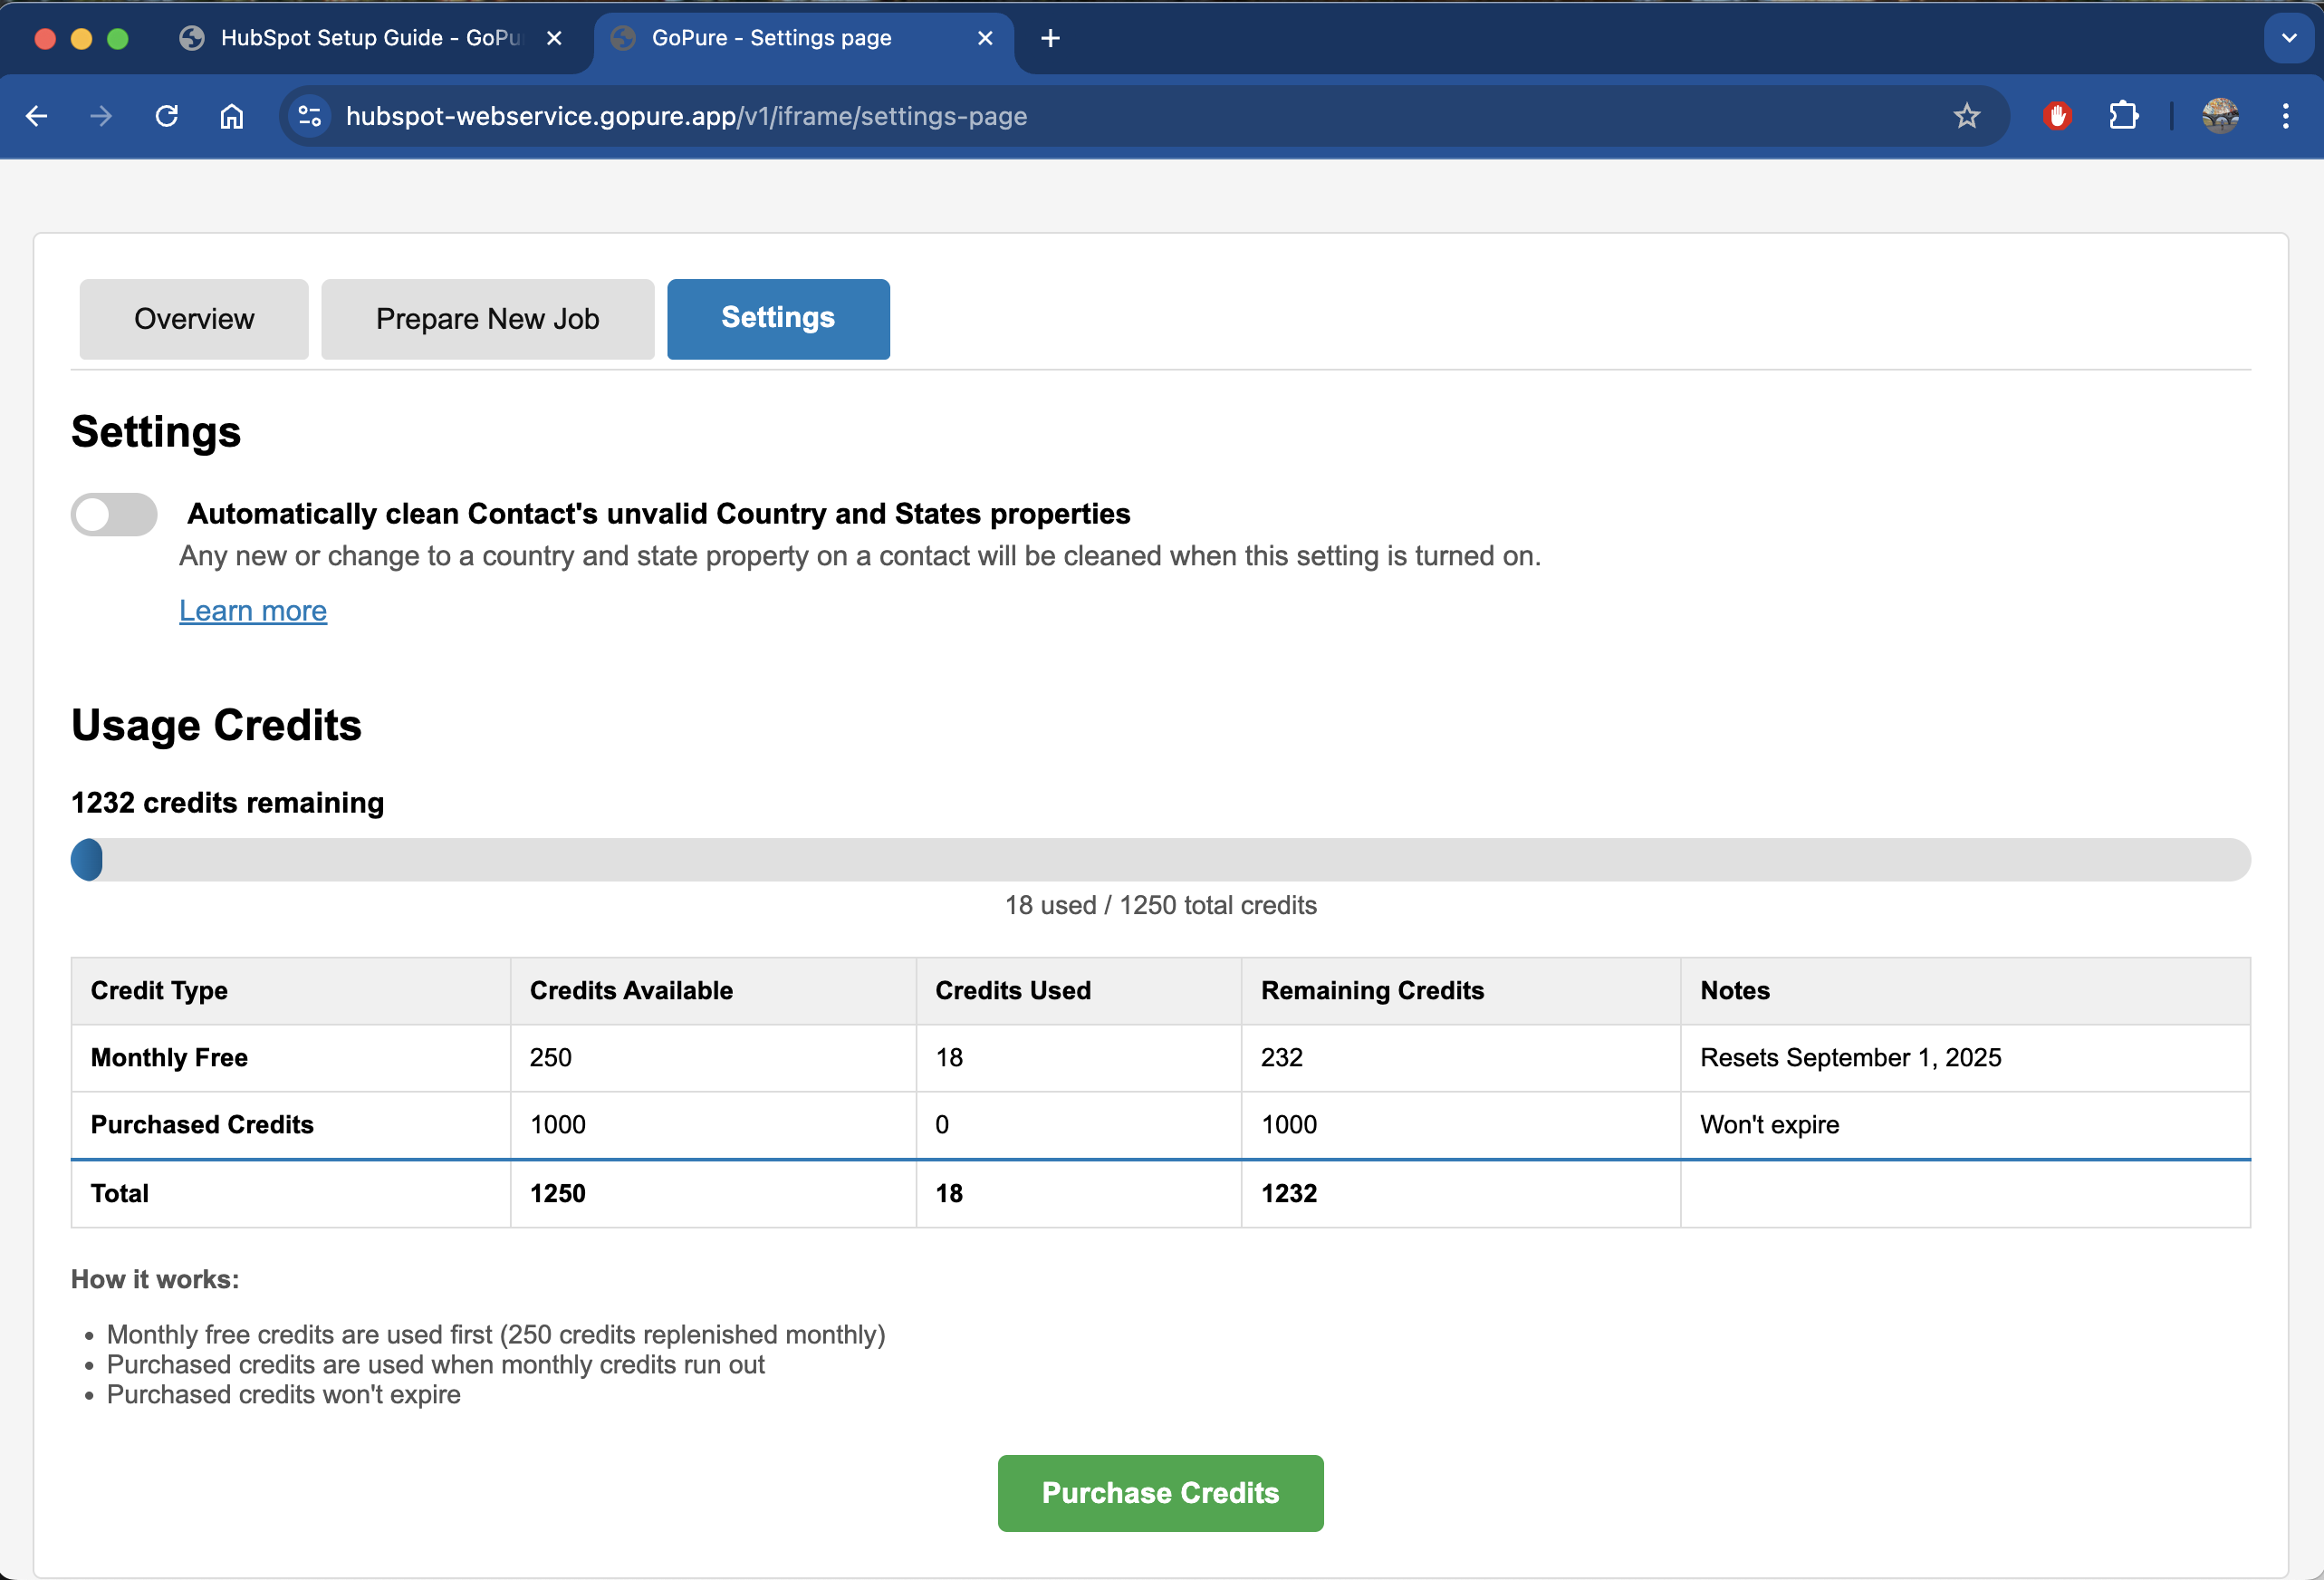Click the browser back arrow

[x=37, y=116]
